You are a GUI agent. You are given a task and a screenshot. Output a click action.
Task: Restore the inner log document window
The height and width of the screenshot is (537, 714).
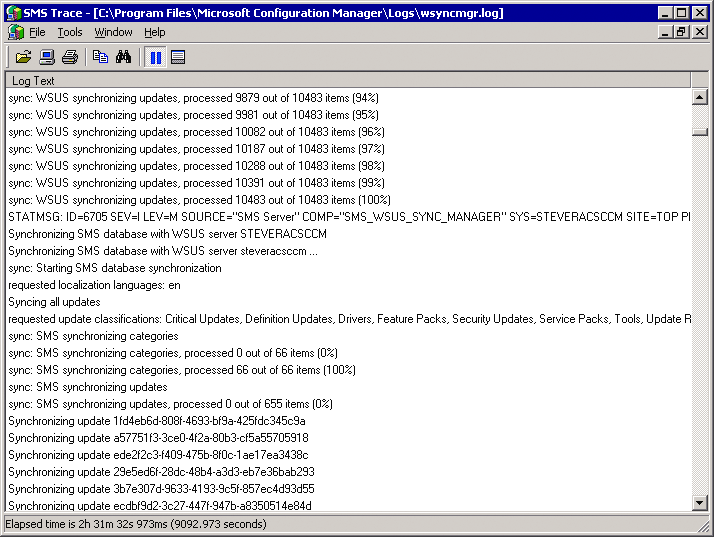tap(682, 32)
